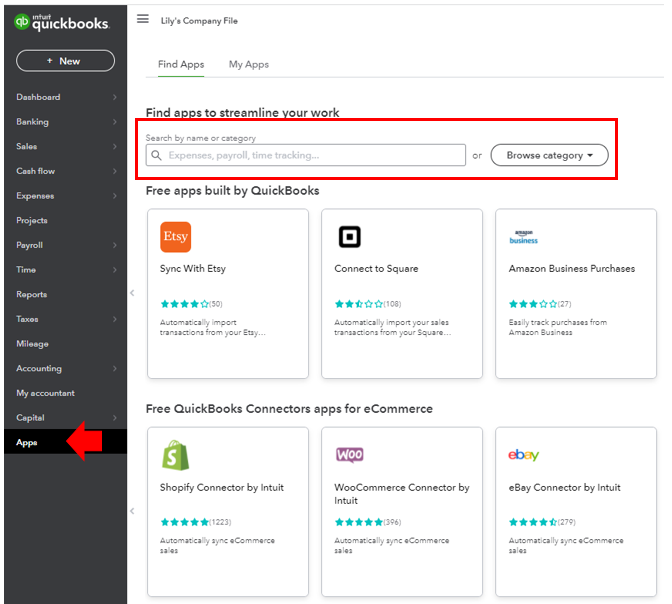Select Apps in the sidebar
This screenshot has width=672, height=604.
[x=27, y=442]
